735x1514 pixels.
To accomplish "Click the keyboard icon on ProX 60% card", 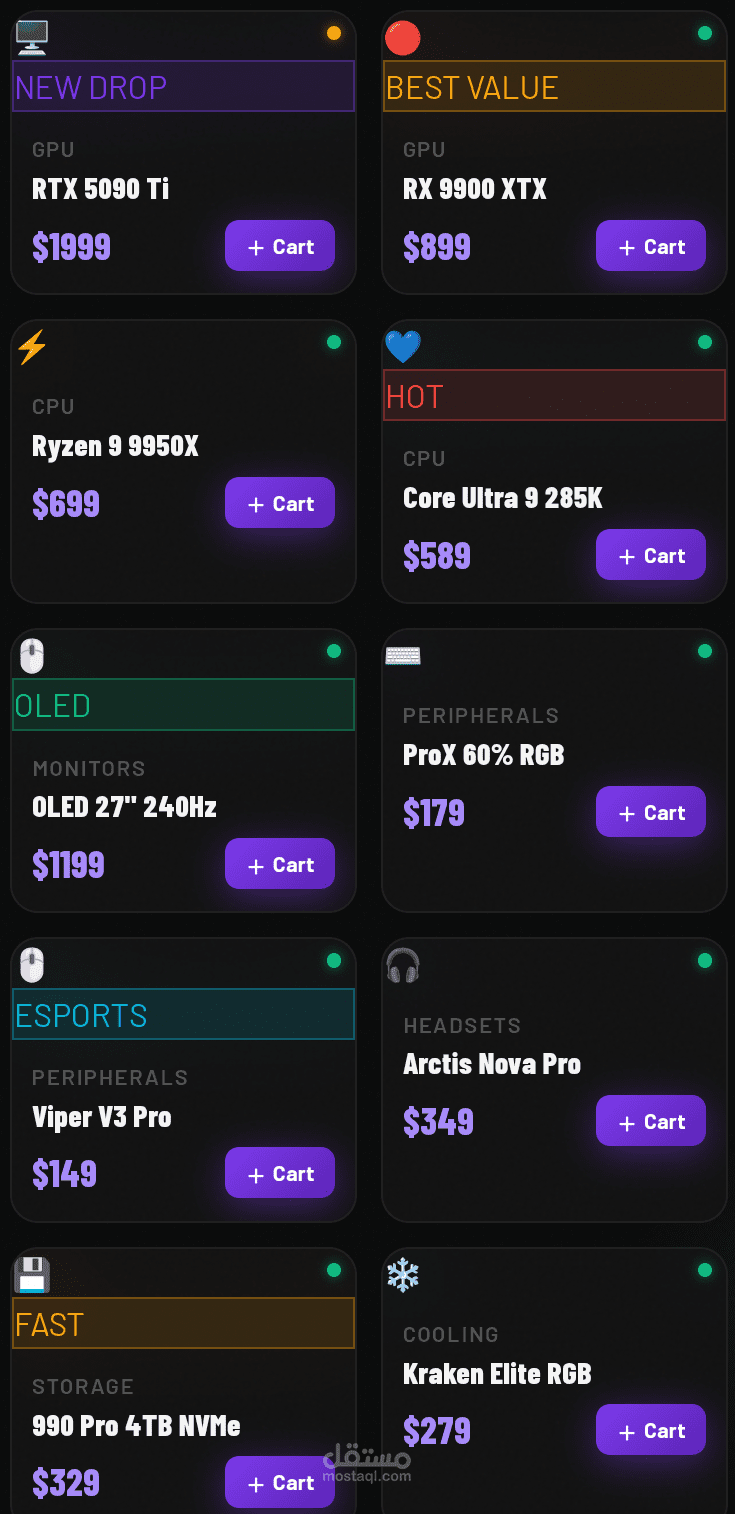I will [402, 656].
